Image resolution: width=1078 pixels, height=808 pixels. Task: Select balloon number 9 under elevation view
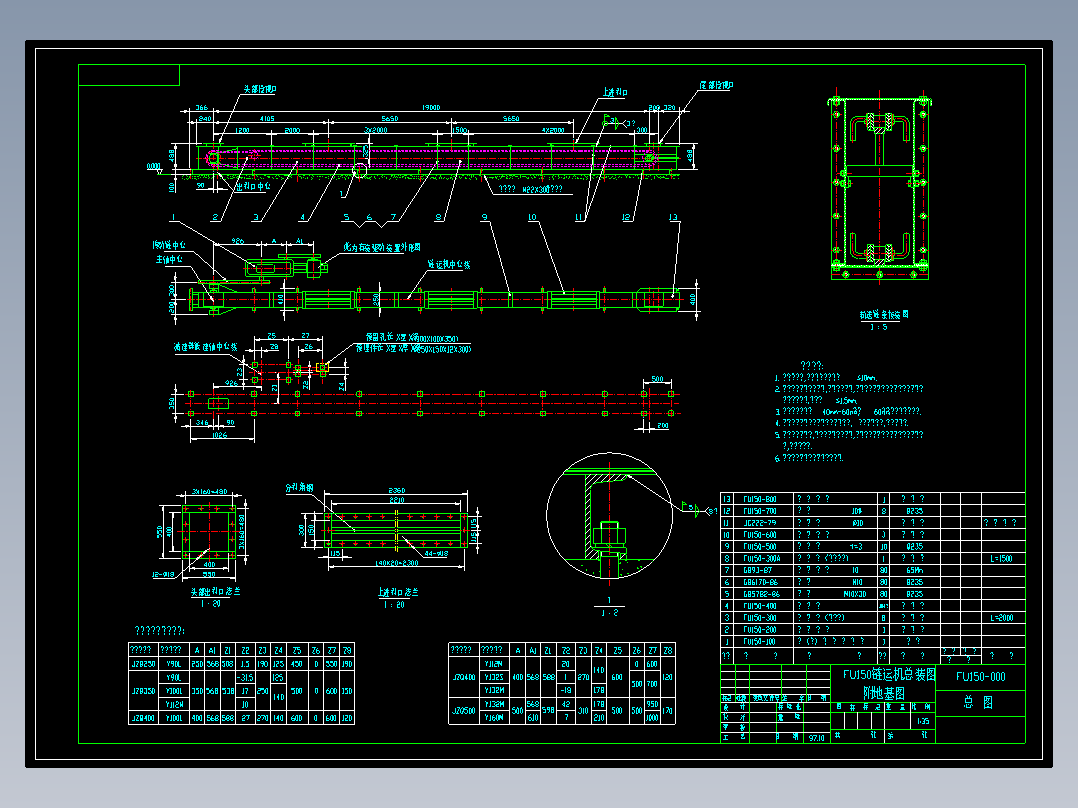click(x=485, y=217)
